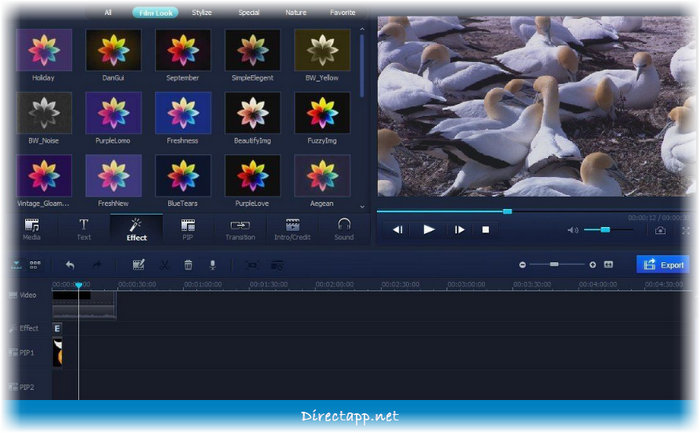Click the 00:03:00:00 ruler mark
700x433 pixels.
point(466,284)
